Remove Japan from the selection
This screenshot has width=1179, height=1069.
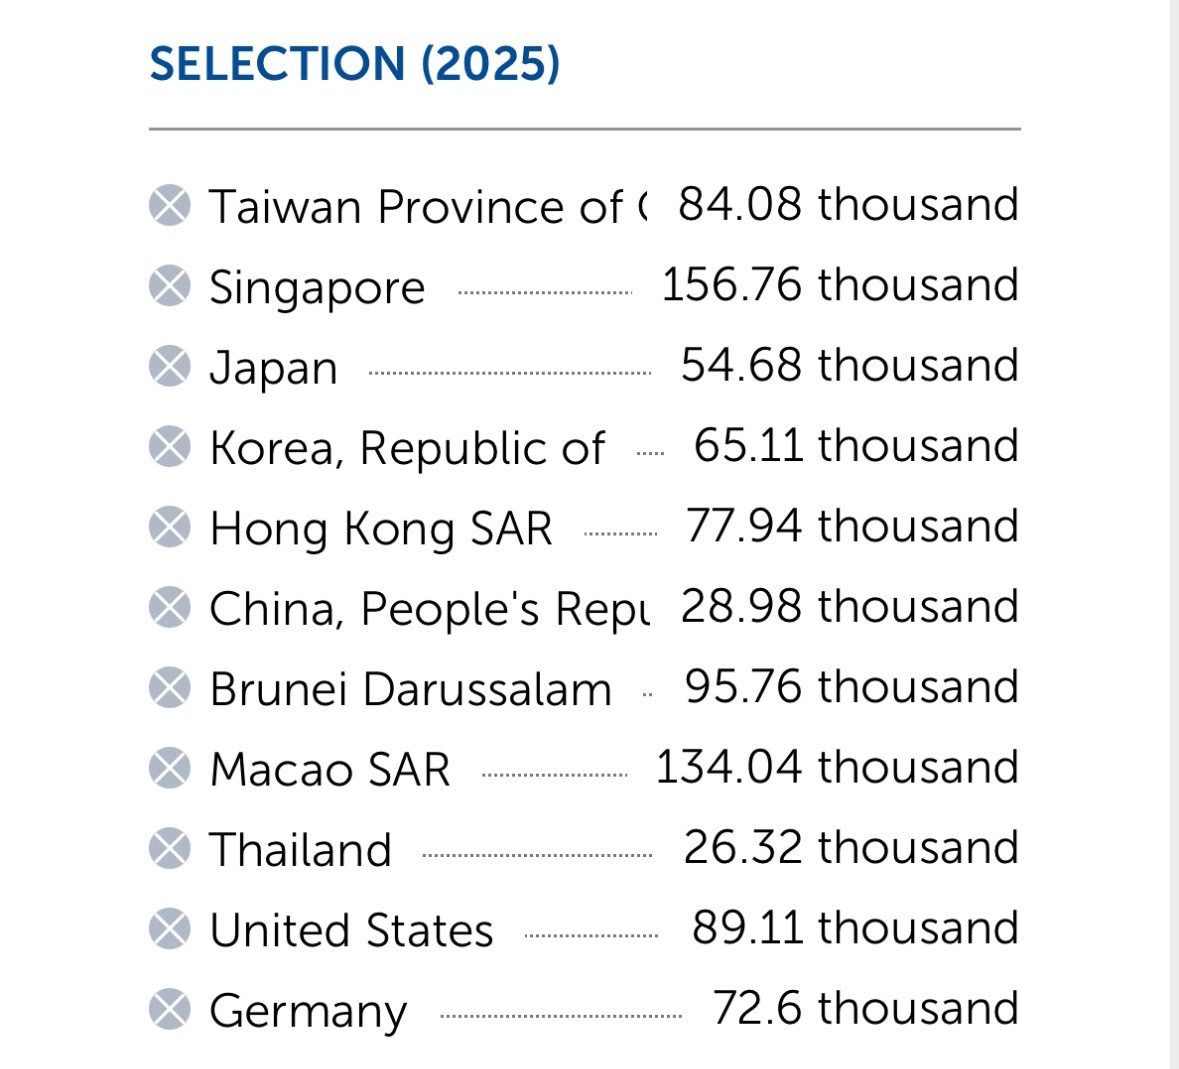[169, 366]
